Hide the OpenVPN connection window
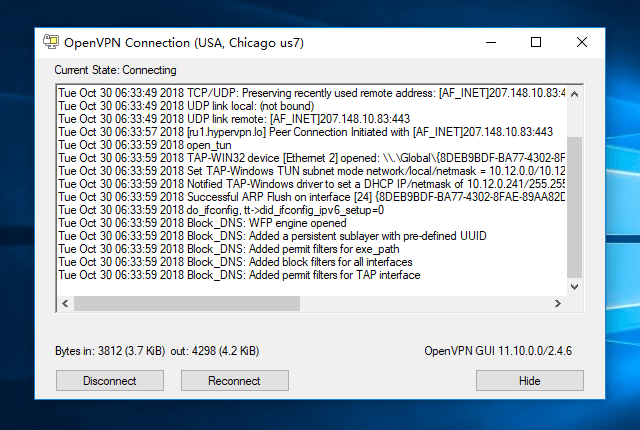Viewport: 640px width, 430px height. click(x=530, y=381)
